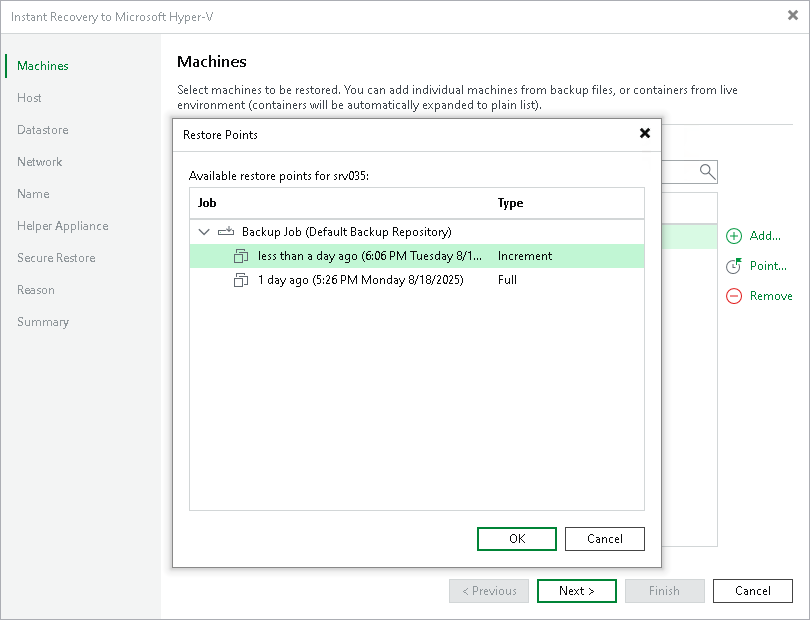
Task: Click the Job column header
Action: (x=205, y=203)
